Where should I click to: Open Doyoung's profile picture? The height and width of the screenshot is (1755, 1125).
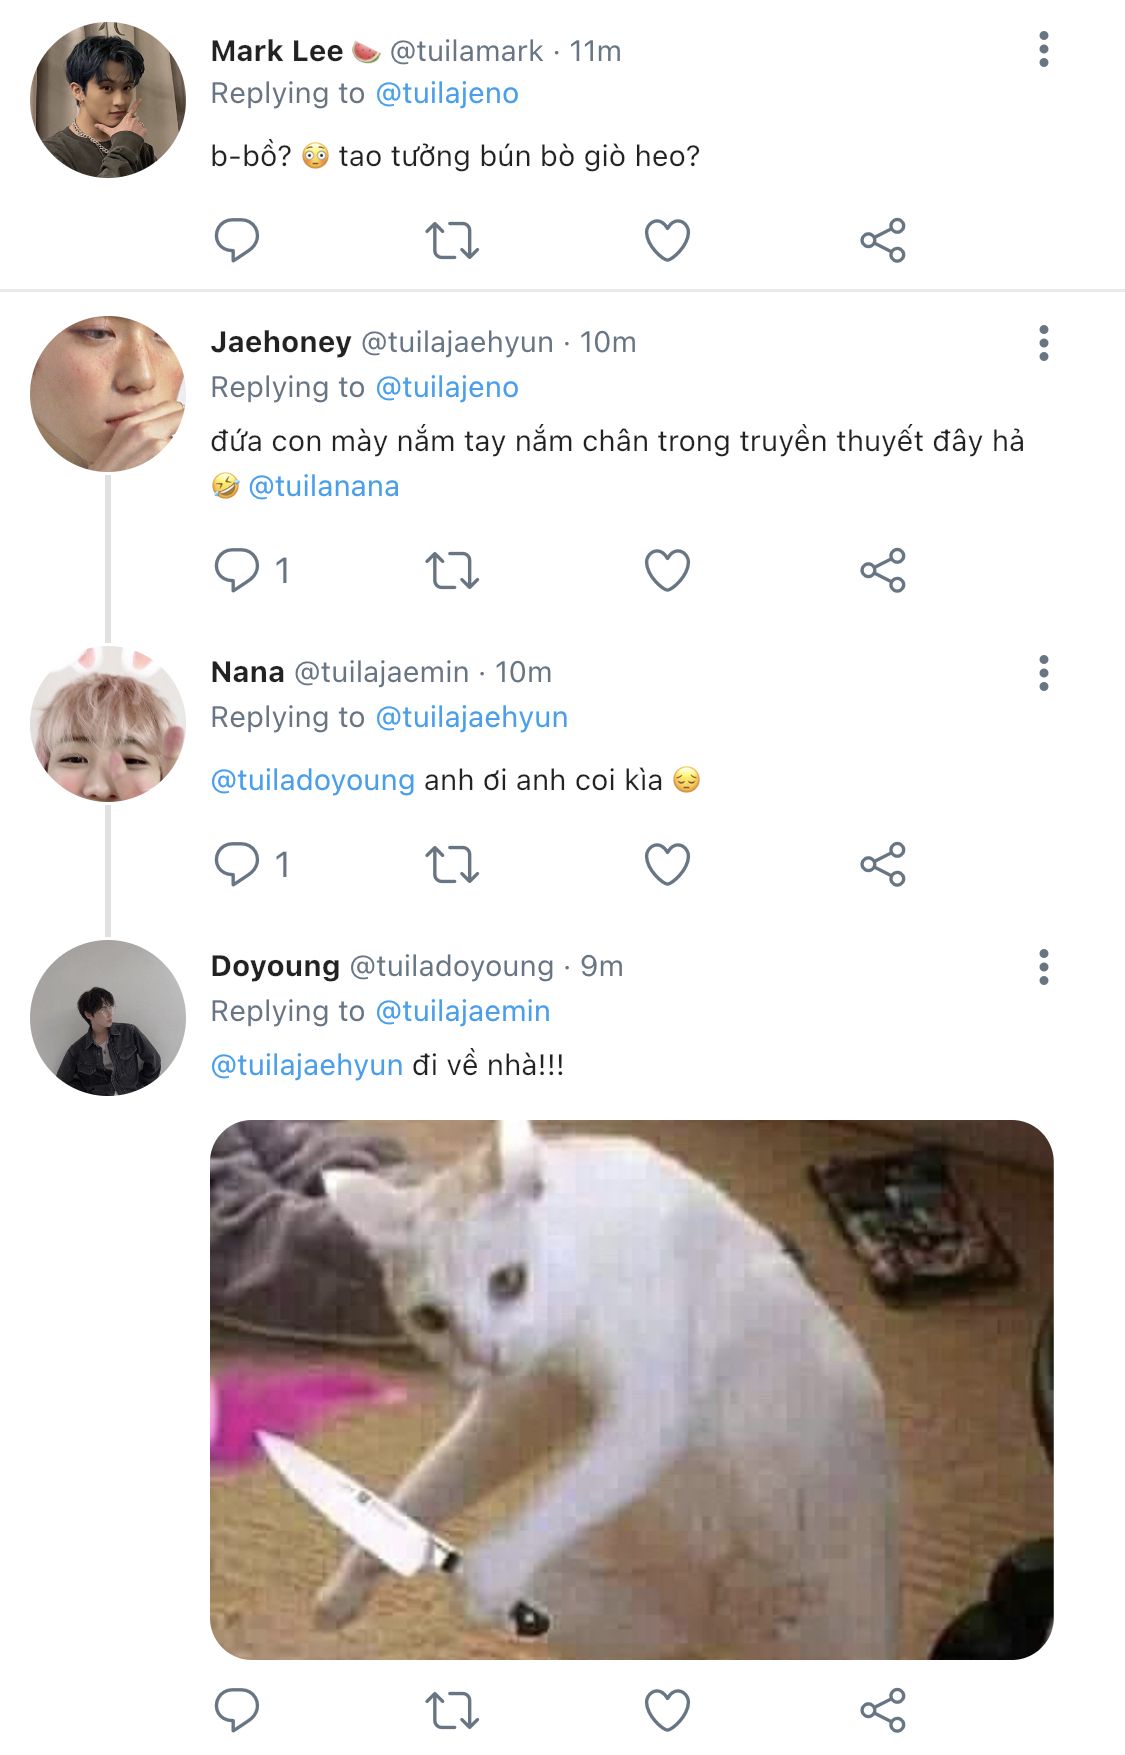click(x=108, y=1018)
